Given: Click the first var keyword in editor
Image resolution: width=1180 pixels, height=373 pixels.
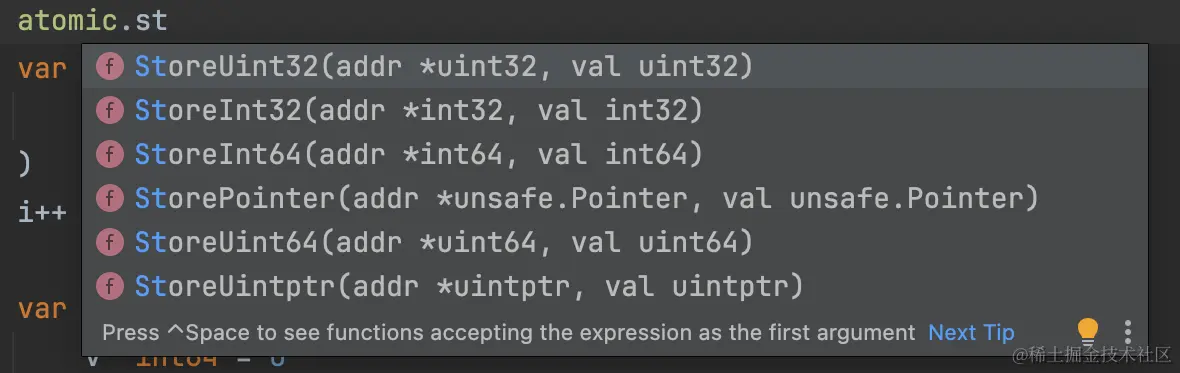Looking at the screenshot, I should pyautogui.click(x=42, y=68).
